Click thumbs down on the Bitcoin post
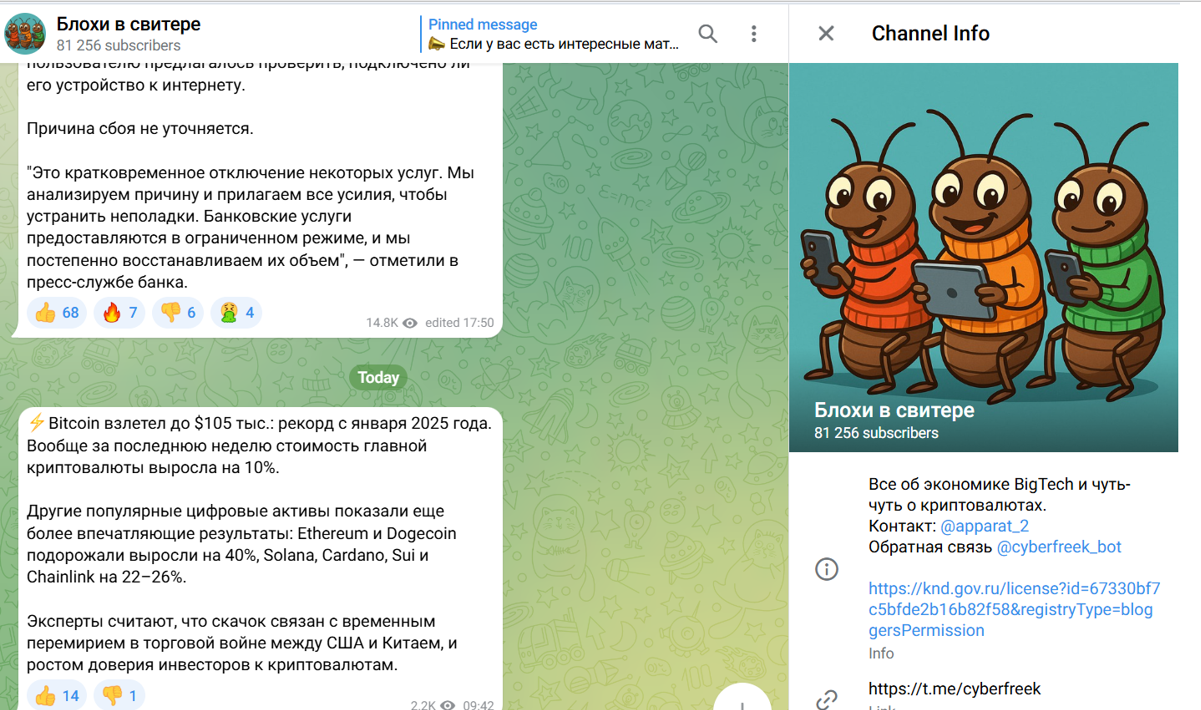This screenshot has height=710, width=1201. click(x=120, y=696)
